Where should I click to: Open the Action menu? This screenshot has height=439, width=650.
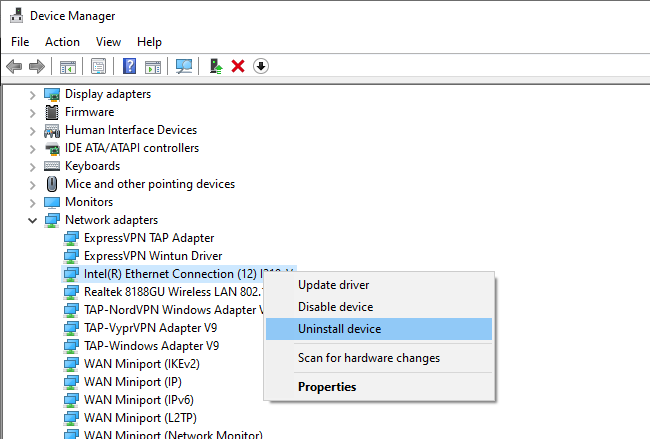pos(62,42)
